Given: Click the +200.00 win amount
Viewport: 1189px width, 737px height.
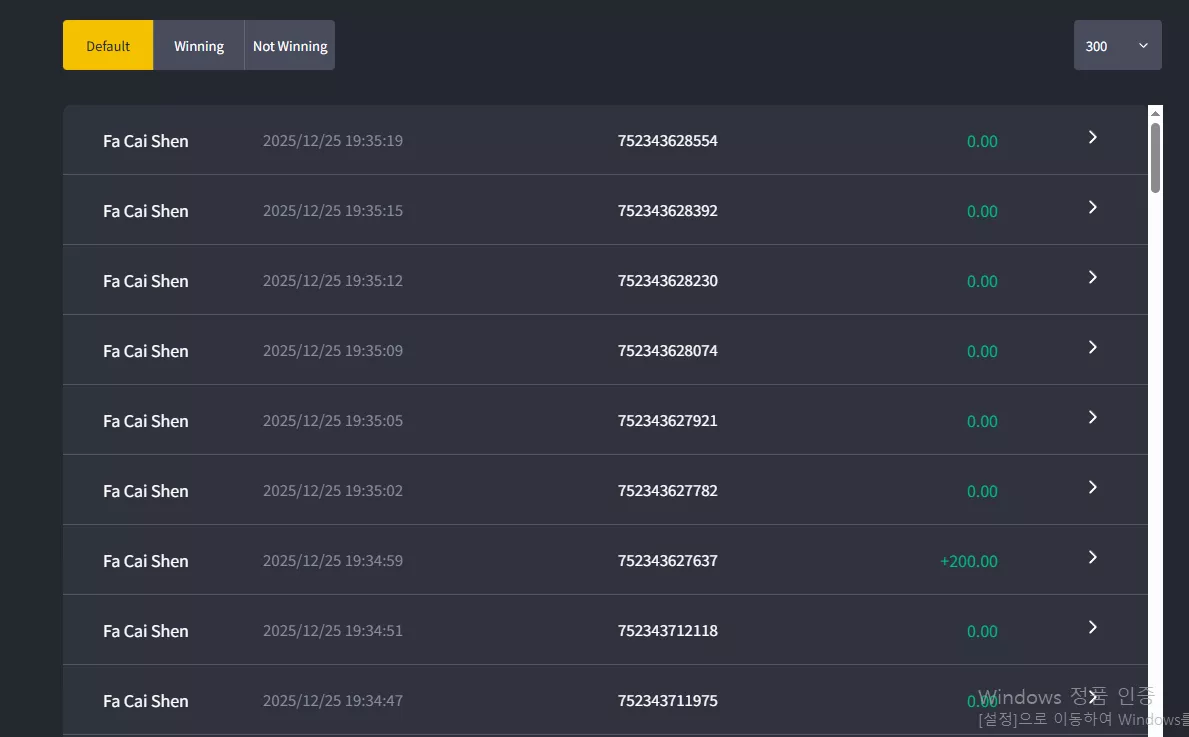Looking at the screenshot, I should coord(968,561).
